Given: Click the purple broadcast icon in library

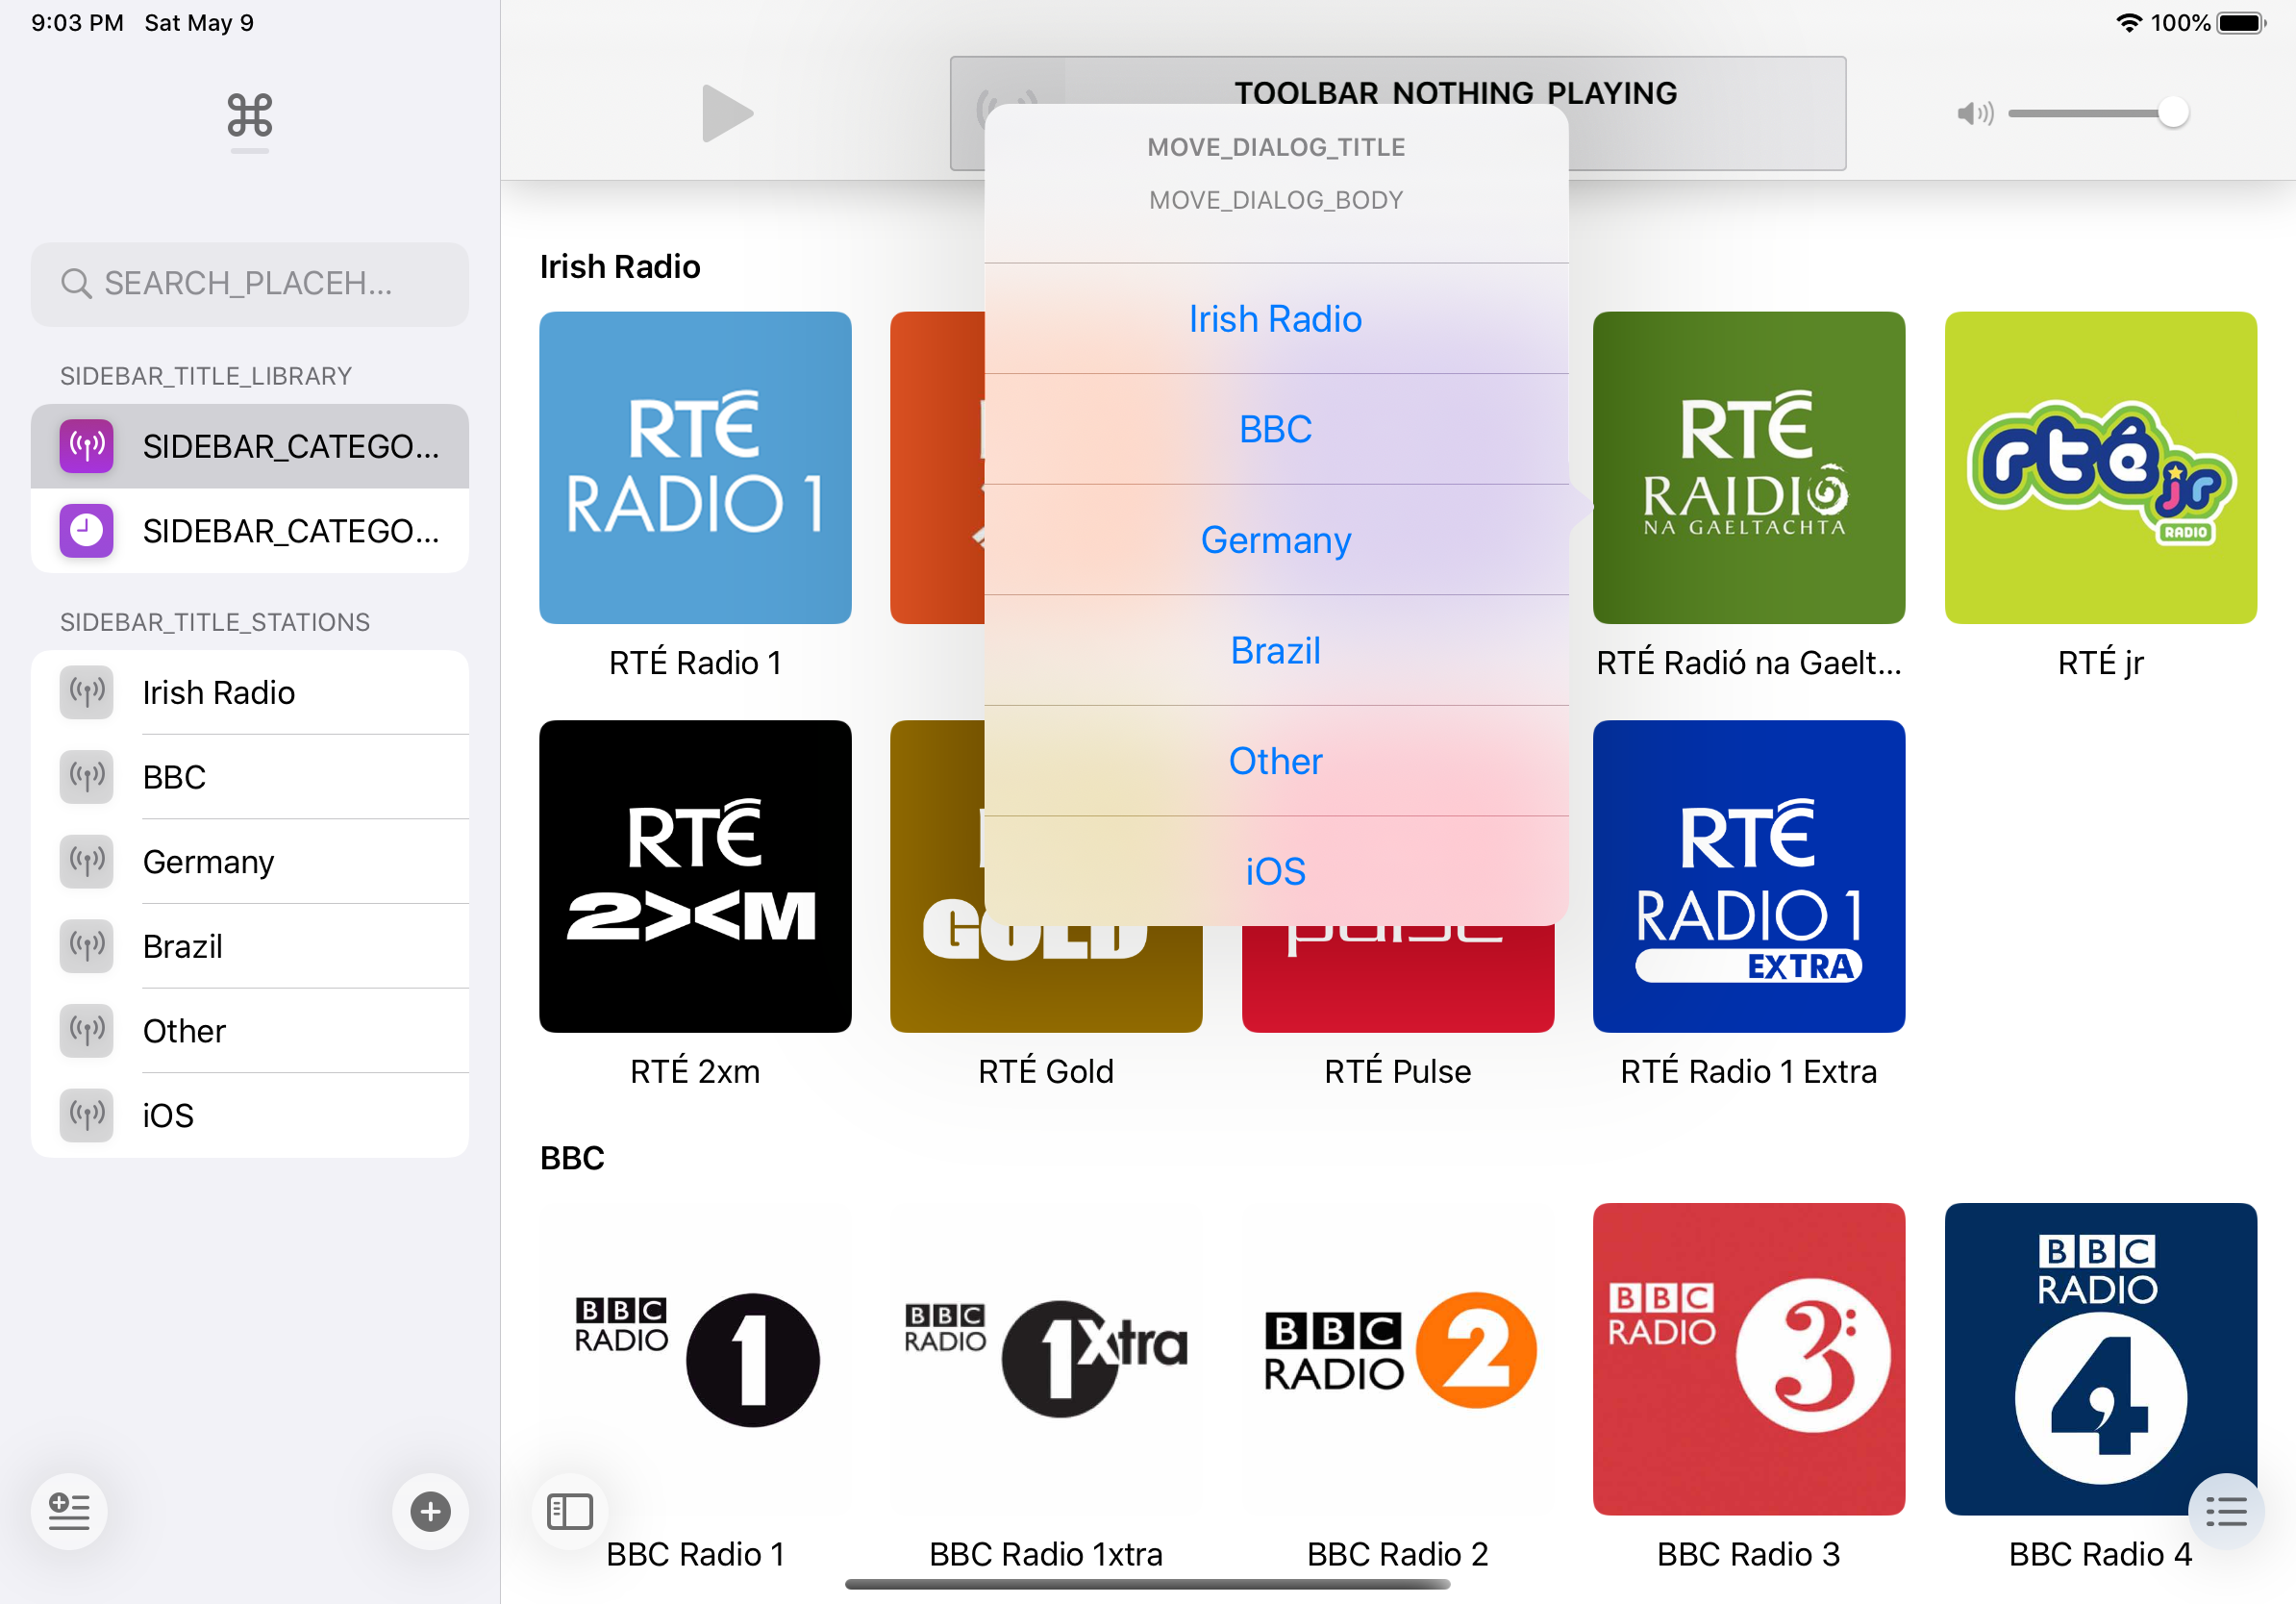Looking at the screenshot, I should [x=87, y=446].
